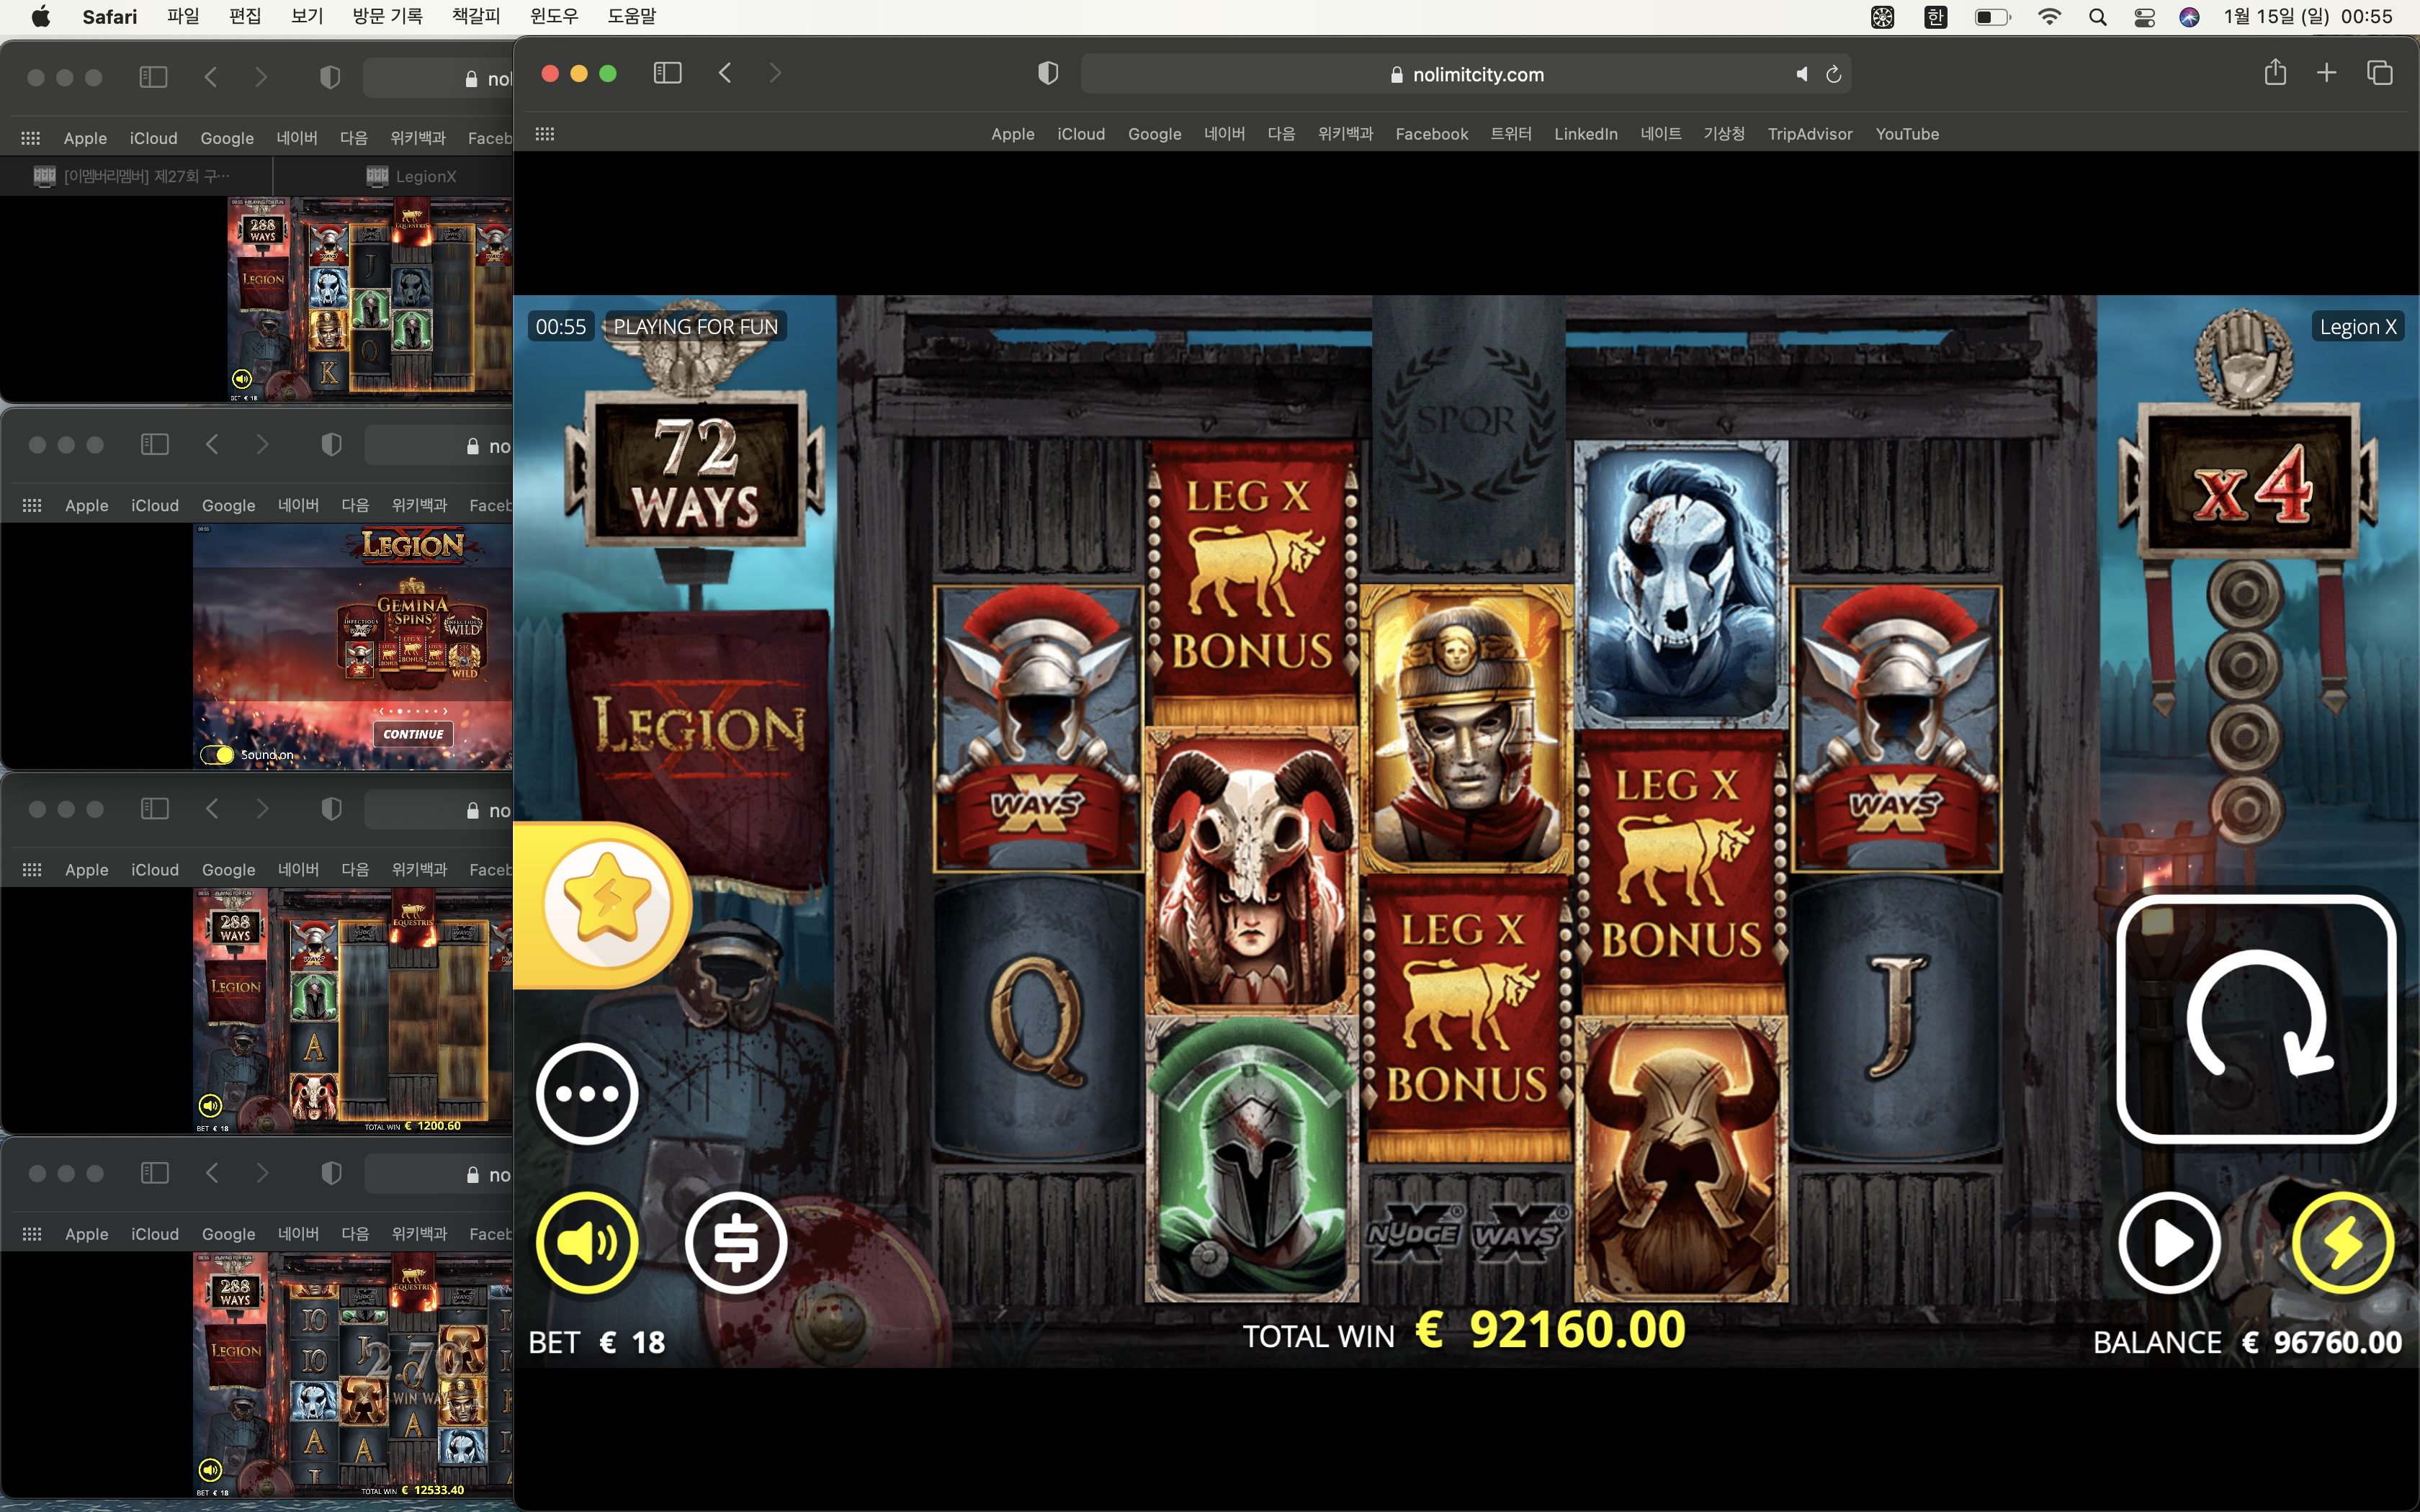Open the Share menu in Safari
Image resolution: width=2420 pixels, height=1512 pixels.
click(x=2275, y=72)
